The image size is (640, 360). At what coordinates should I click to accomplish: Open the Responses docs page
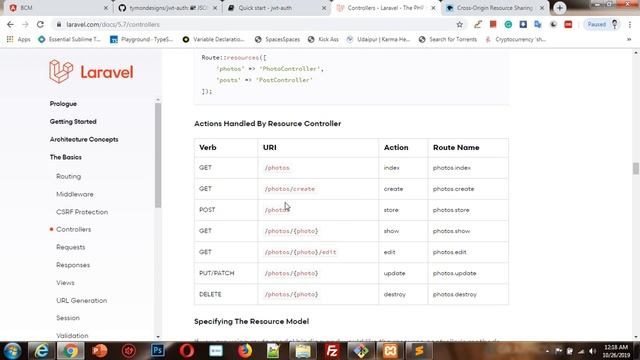(73, 265)
